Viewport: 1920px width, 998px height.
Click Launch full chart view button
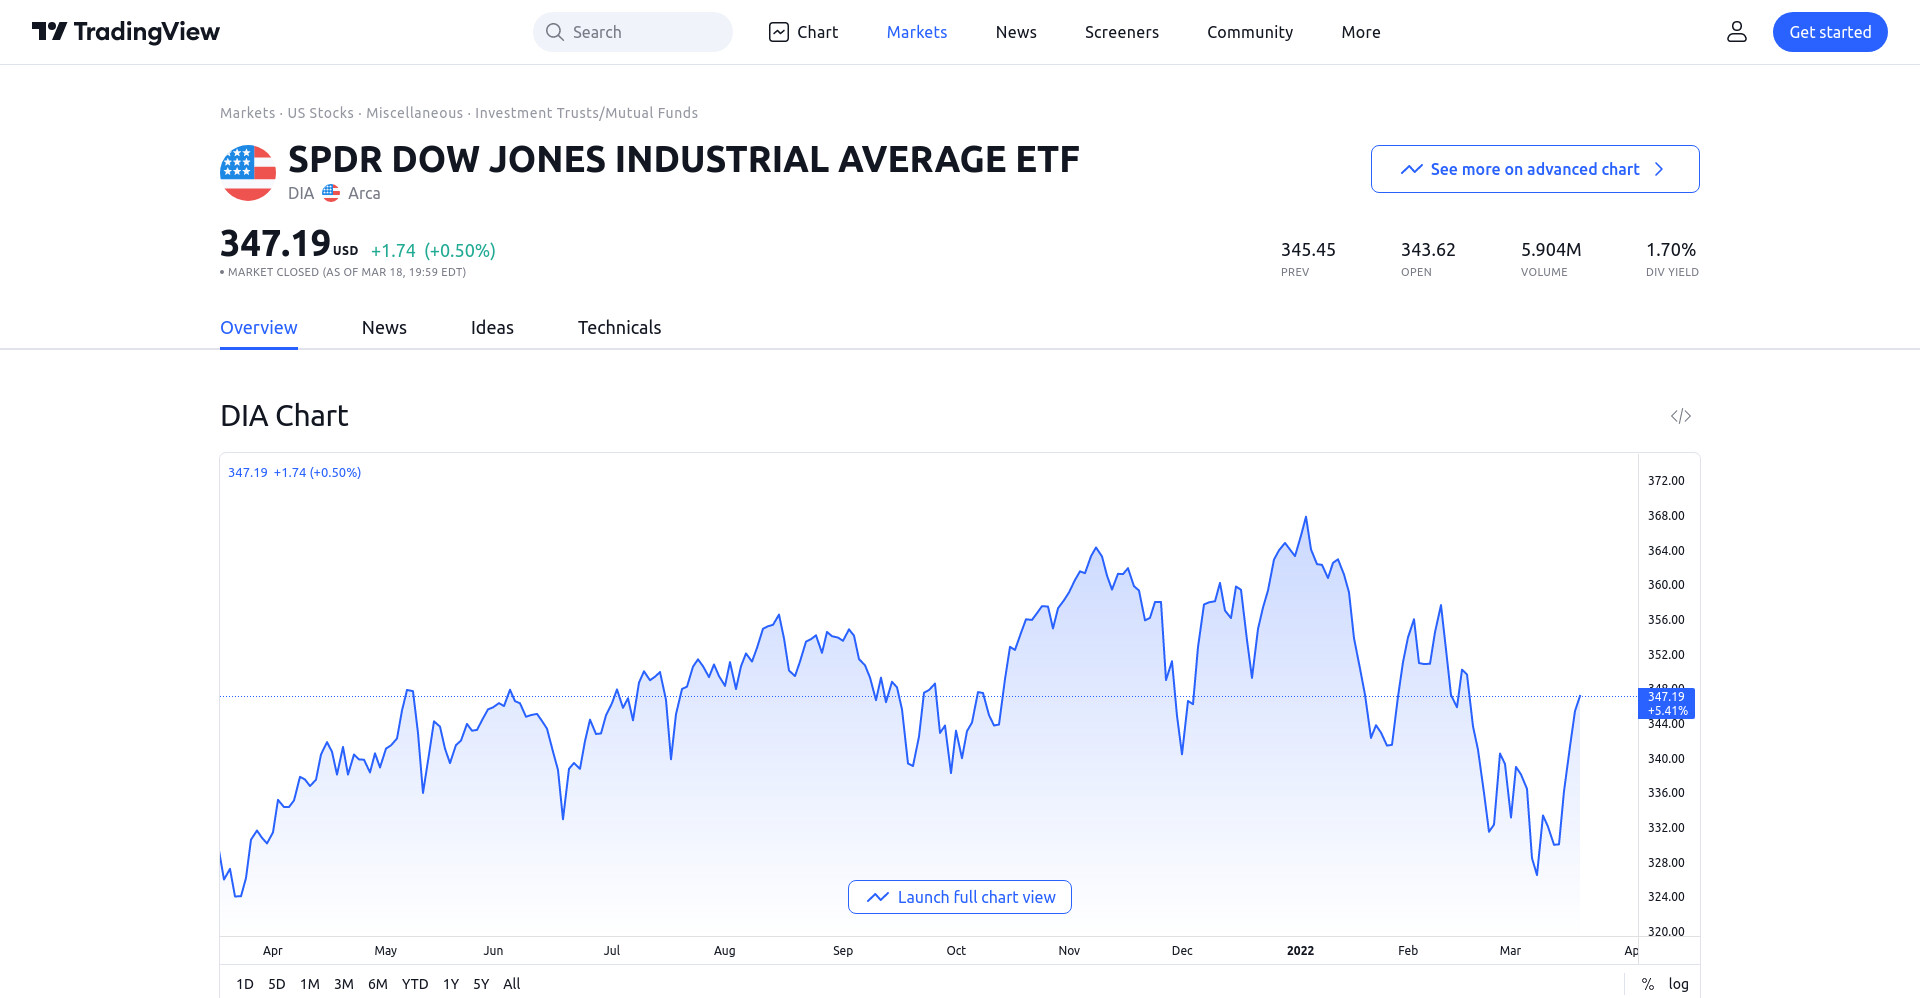[x=960, y=897]
